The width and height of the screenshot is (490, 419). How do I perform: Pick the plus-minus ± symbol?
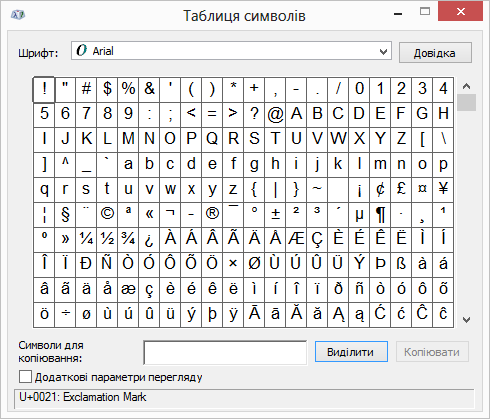pyautogui.click(x=275, y=213)
